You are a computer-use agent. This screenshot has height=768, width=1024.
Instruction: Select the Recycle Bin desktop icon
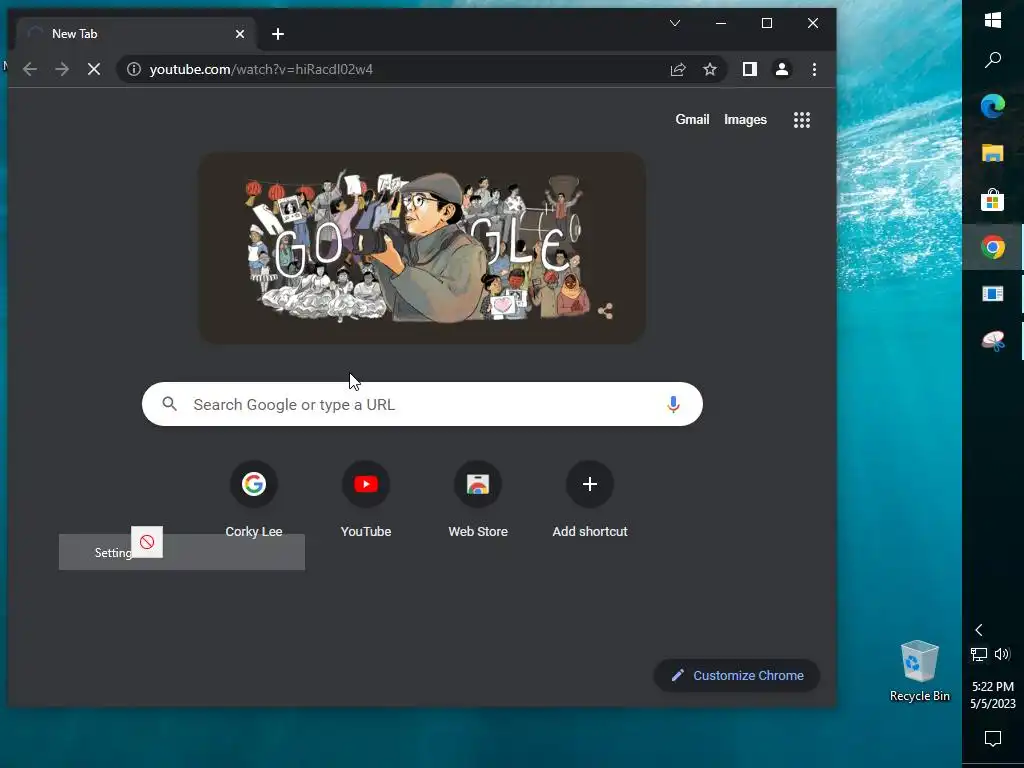click(920, 671)
